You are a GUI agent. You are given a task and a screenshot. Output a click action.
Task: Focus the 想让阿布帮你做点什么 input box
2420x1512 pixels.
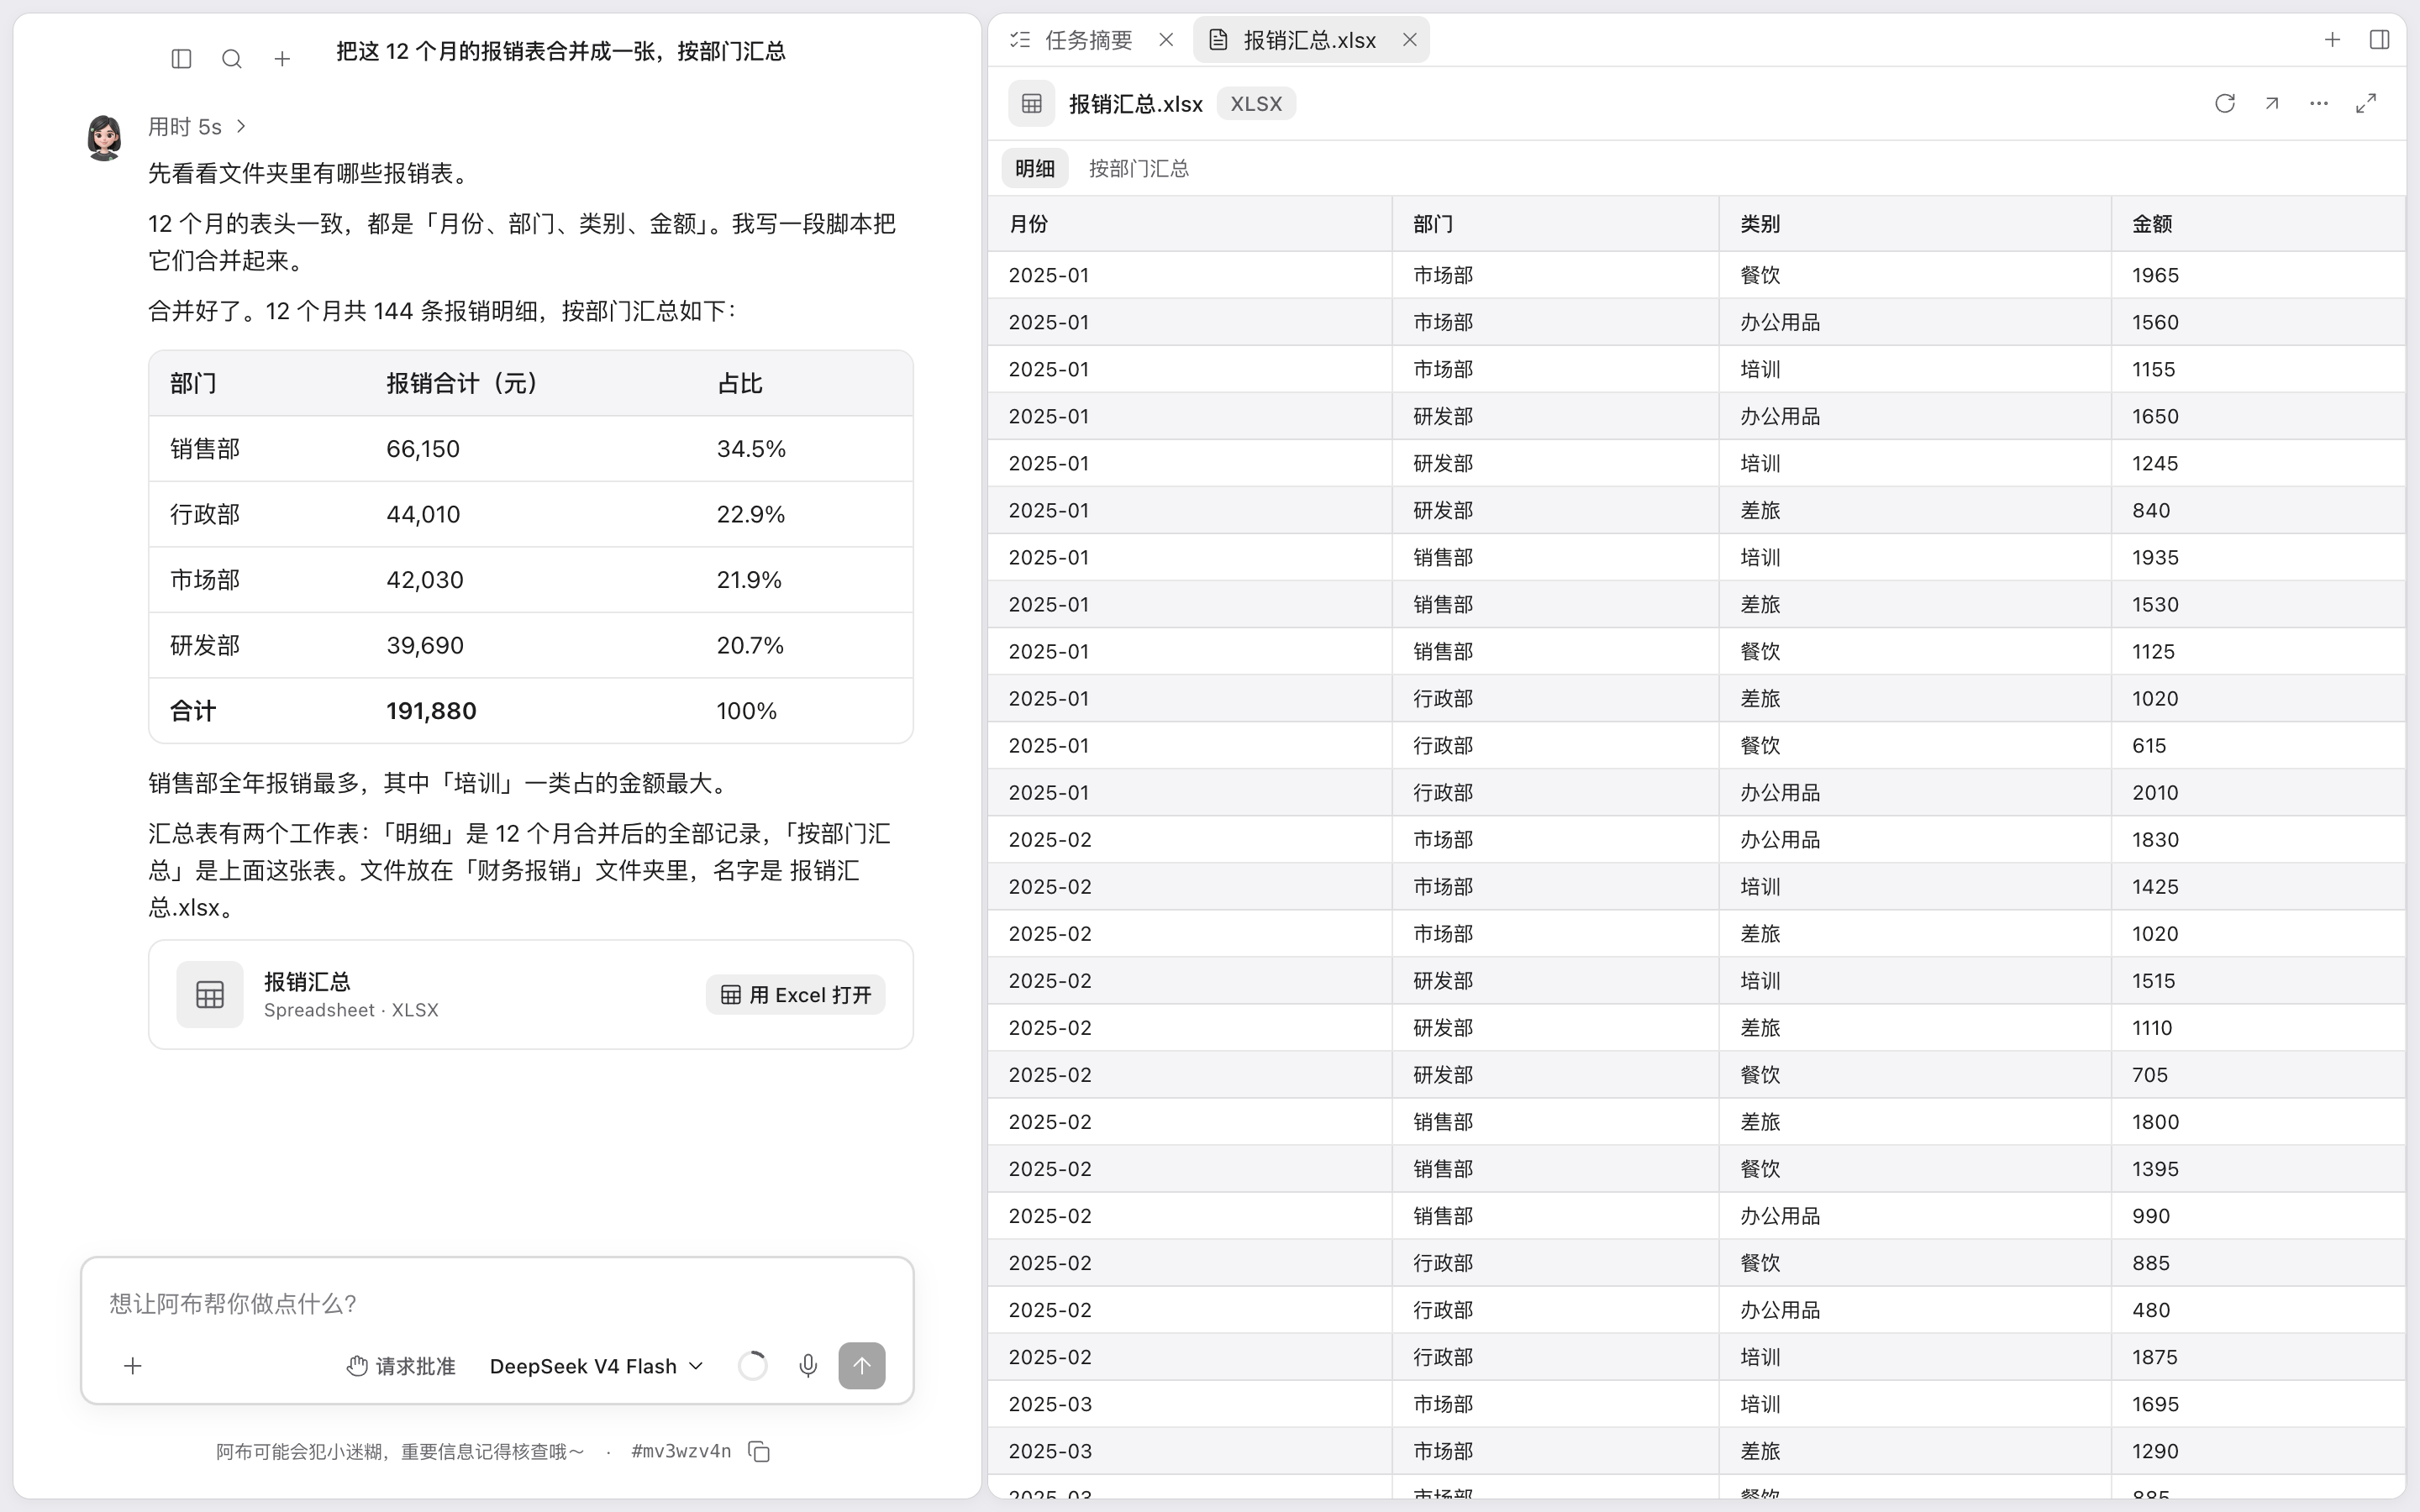[x=497, y=1304]
